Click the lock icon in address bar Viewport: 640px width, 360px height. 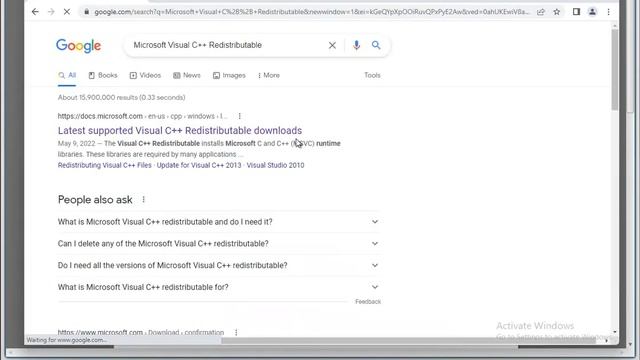87,12
